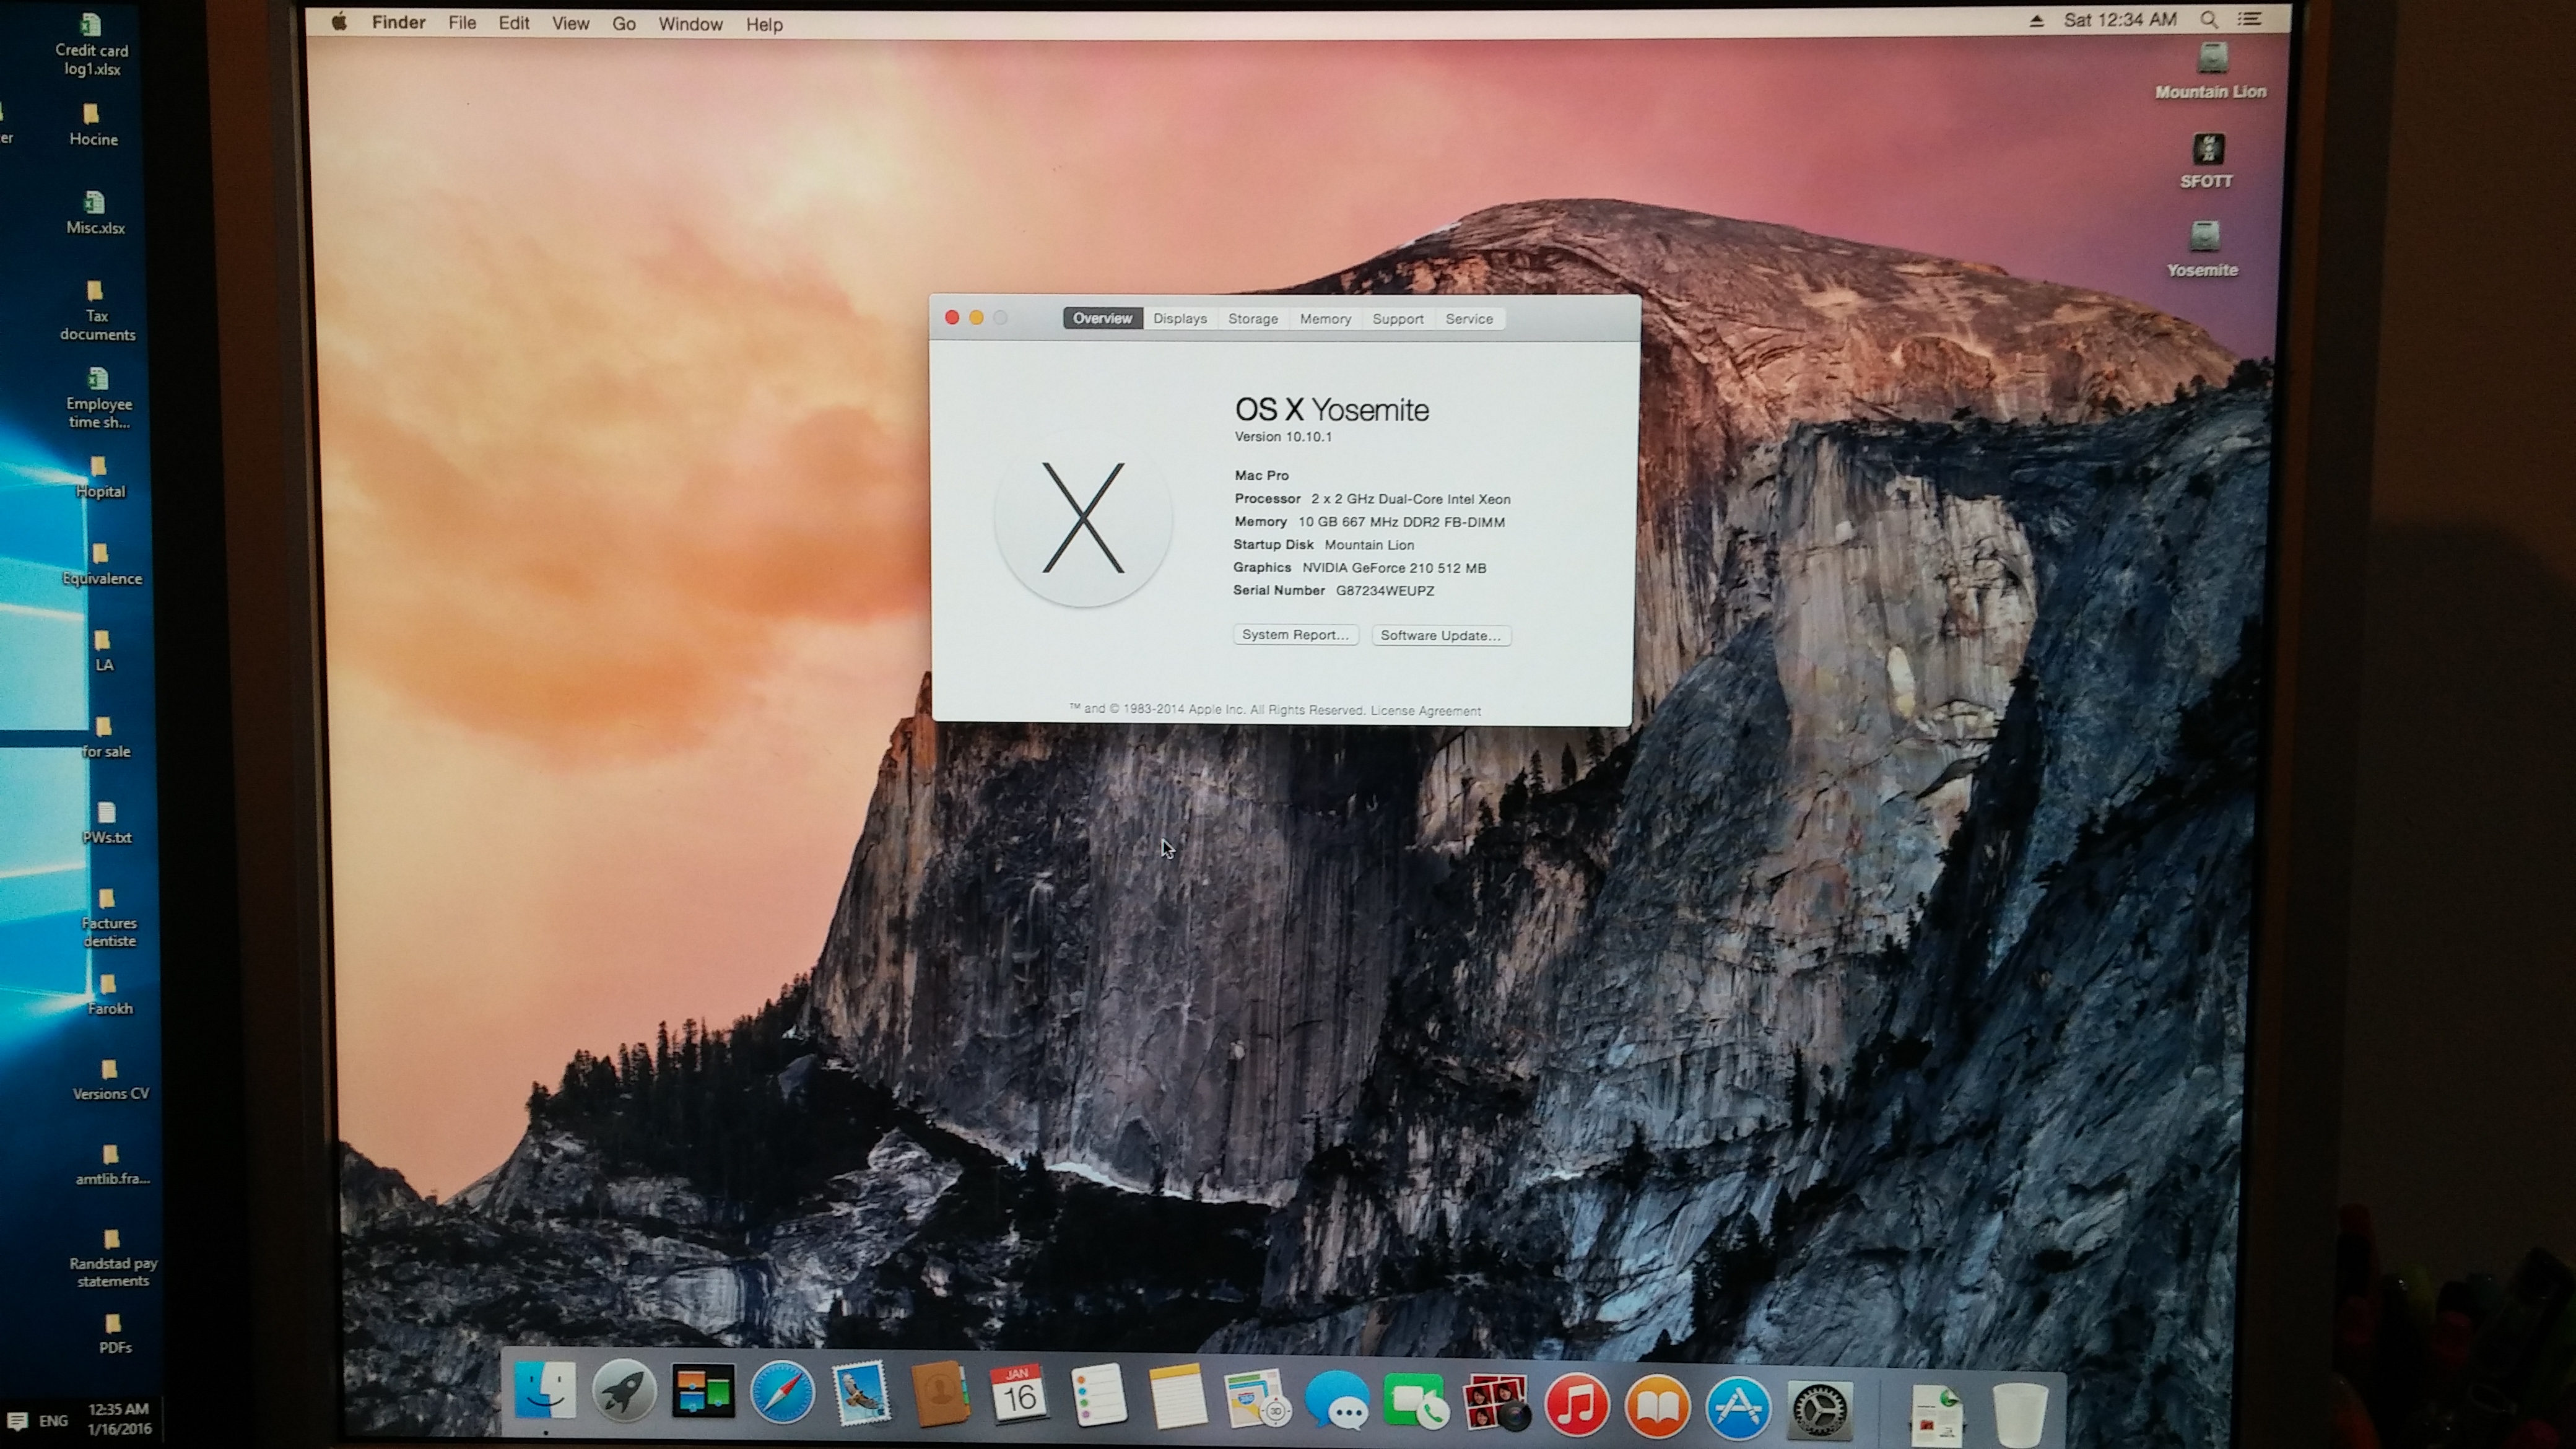Launch iTunes from the Dock
The width and height of the screenshot is (2576, 1449).
coord(1577,1404)
